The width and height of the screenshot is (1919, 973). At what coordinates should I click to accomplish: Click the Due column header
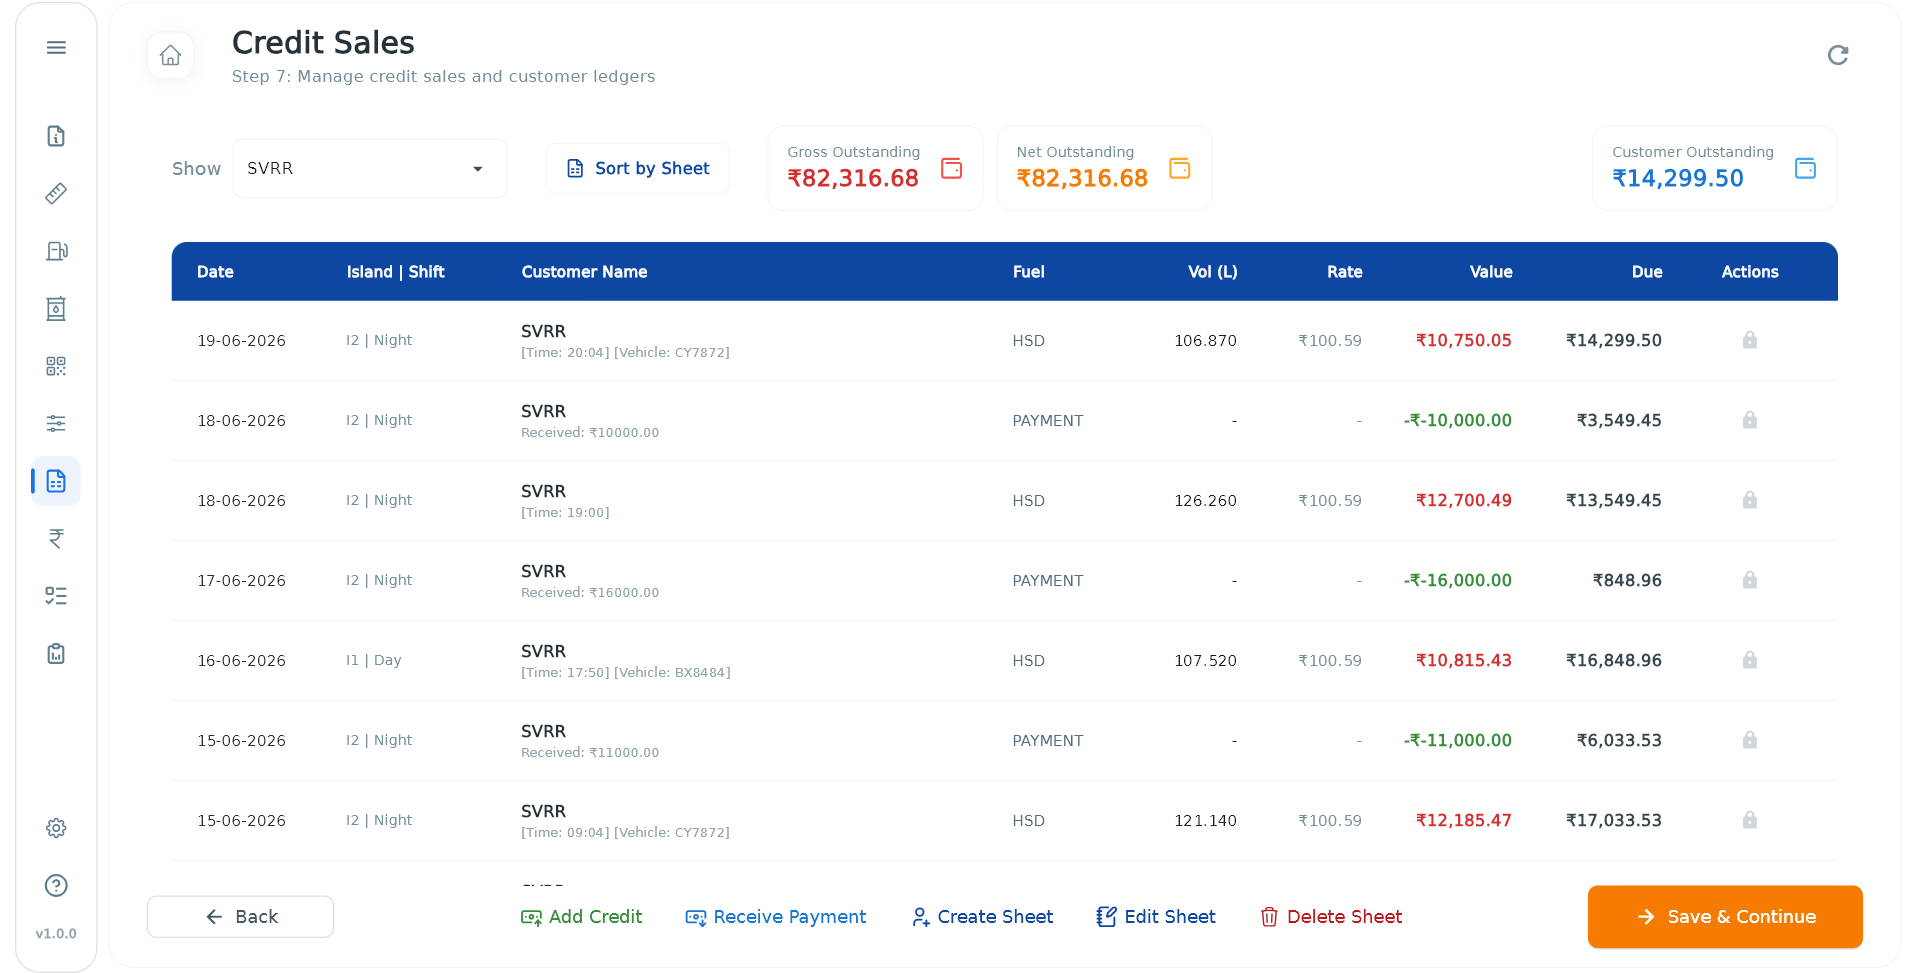point(1646,272)
